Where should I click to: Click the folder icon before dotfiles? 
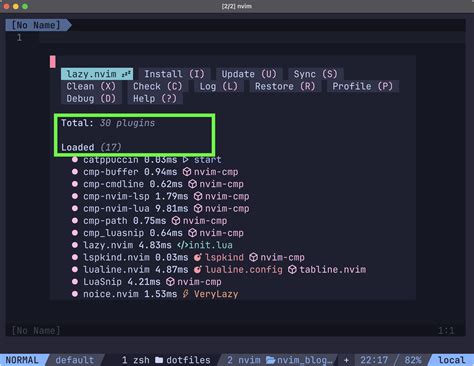[159, 360]
